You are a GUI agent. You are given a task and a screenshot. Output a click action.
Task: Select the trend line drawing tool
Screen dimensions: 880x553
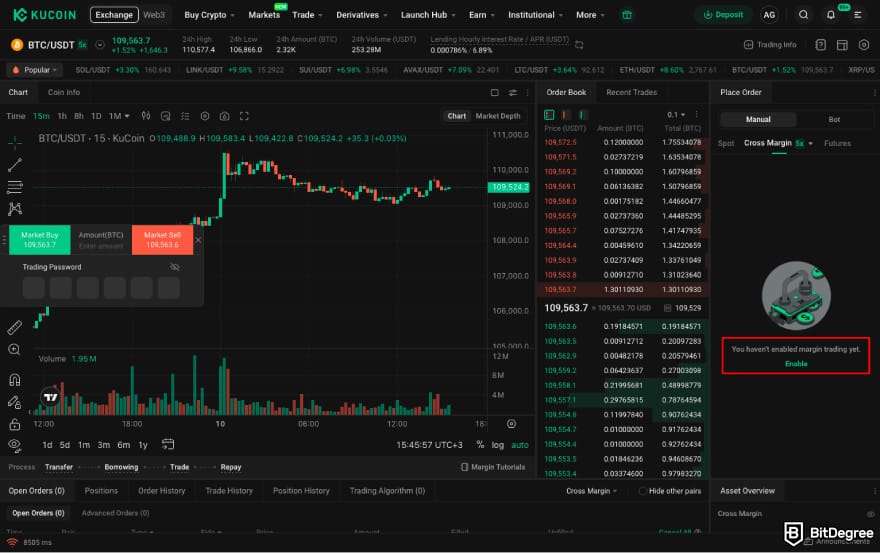point(15,164)
